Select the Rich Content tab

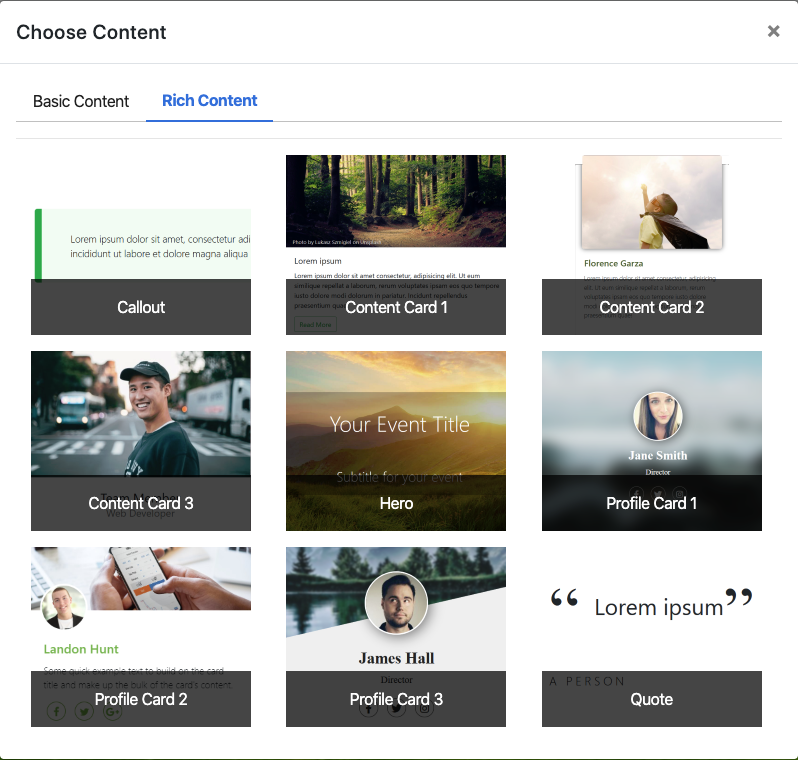click(x=209, y=101)
